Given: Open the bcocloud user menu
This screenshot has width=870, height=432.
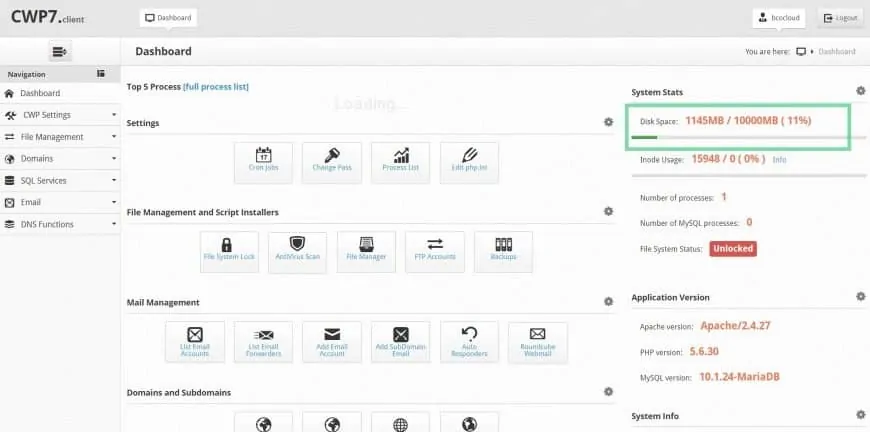Looking at the screenshot, I should (779, 18).
